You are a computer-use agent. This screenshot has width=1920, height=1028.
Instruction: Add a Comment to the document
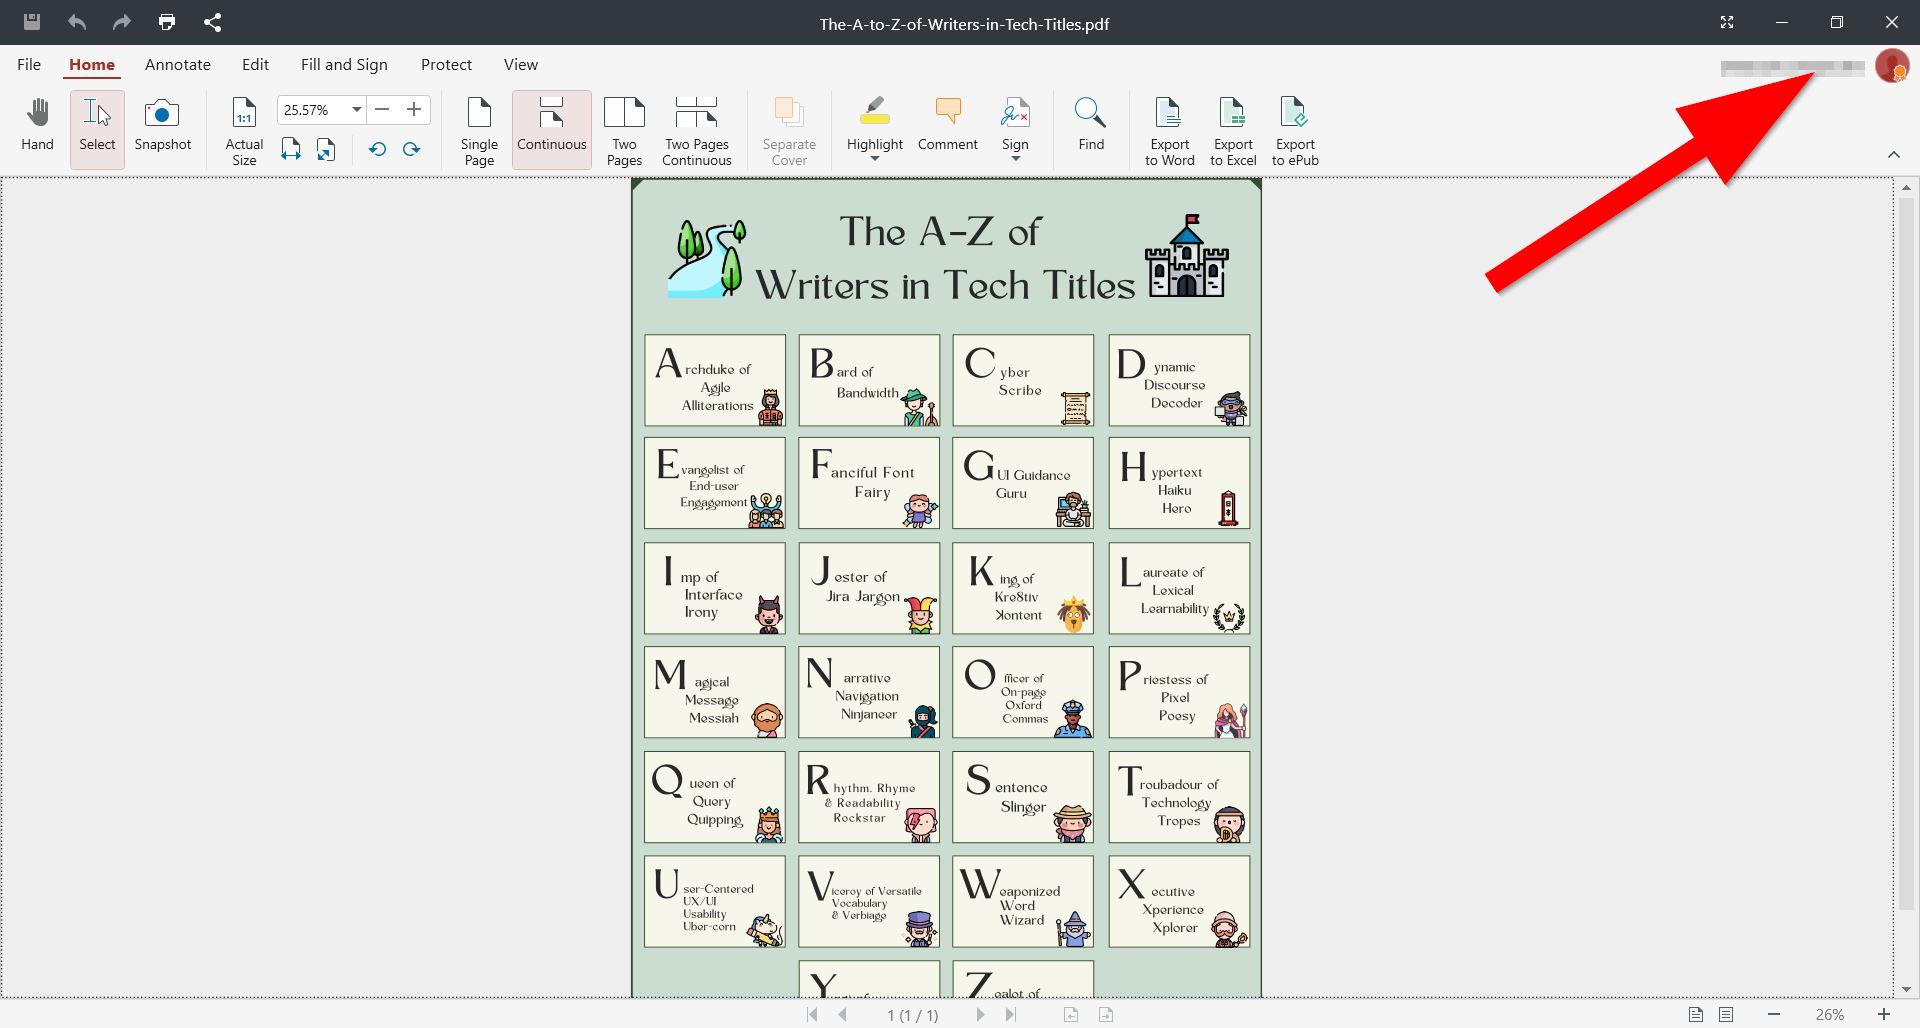coord(947,125)
